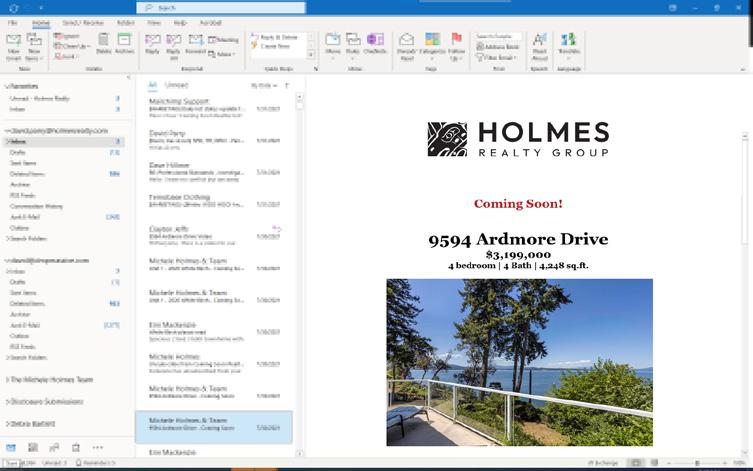Open the New Items menu

34,47
